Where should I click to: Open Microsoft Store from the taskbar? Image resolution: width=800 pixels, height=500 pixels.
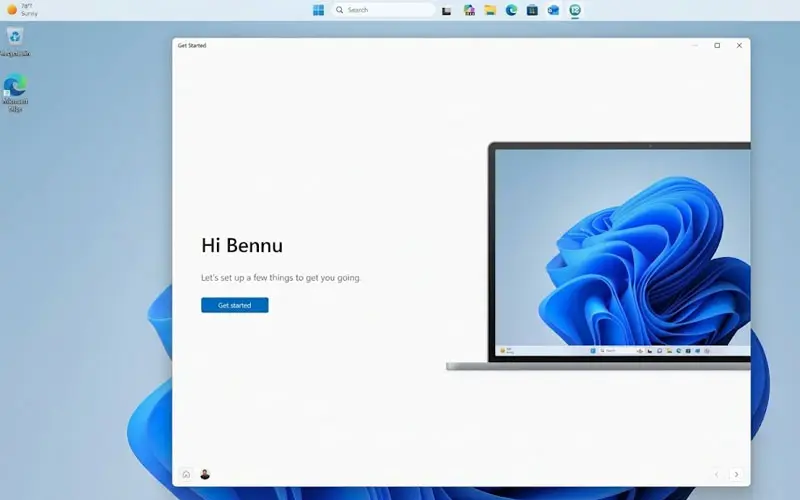tap(532, 10)
